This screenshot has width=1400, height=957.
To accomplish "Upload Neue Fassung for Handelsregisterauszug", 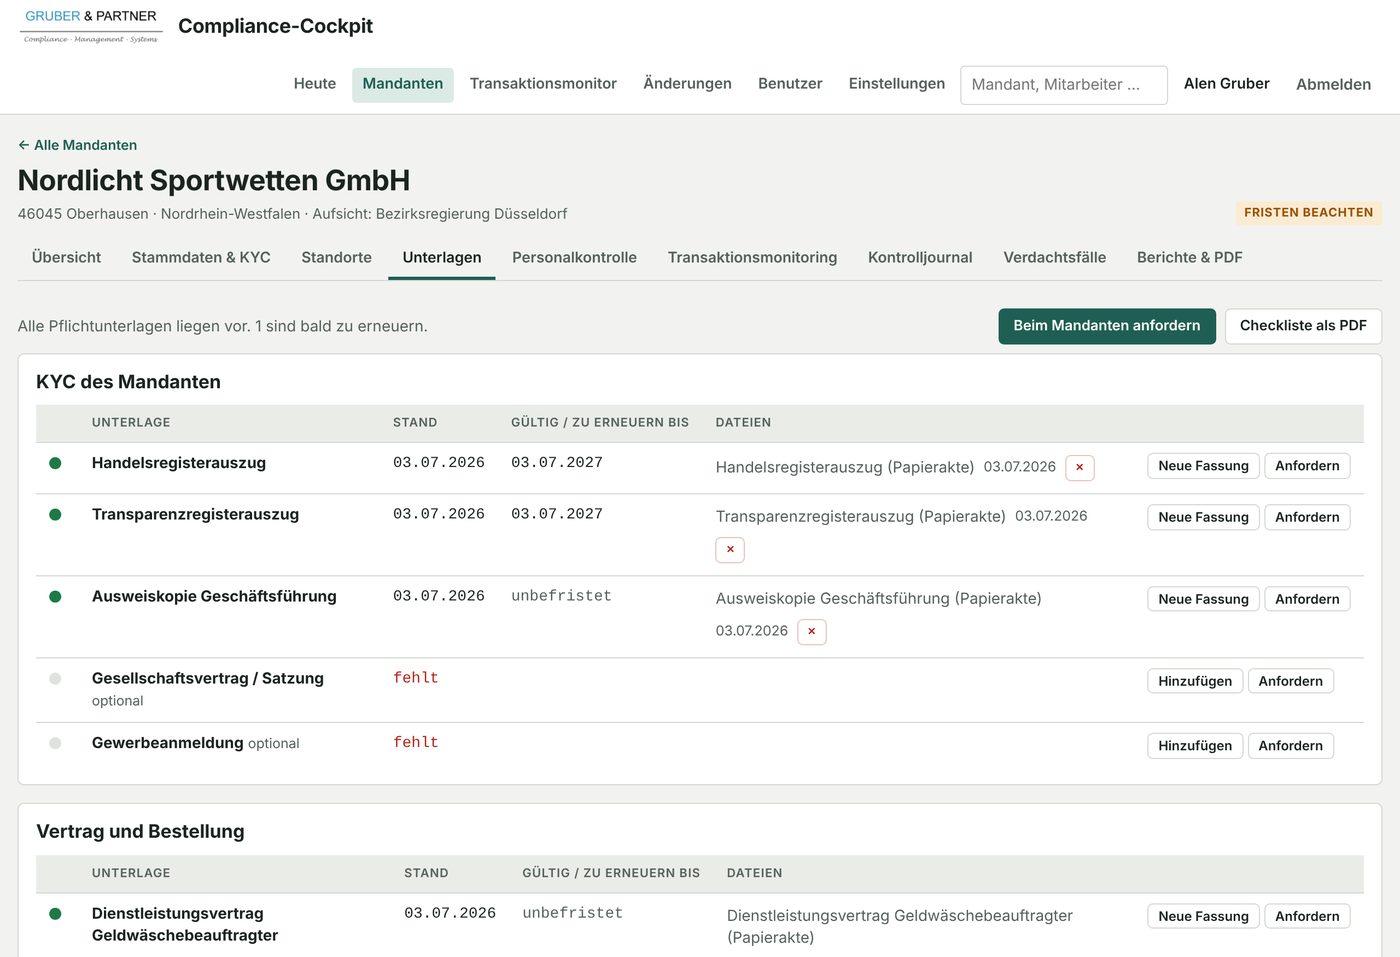I will tap(1203, 466).
